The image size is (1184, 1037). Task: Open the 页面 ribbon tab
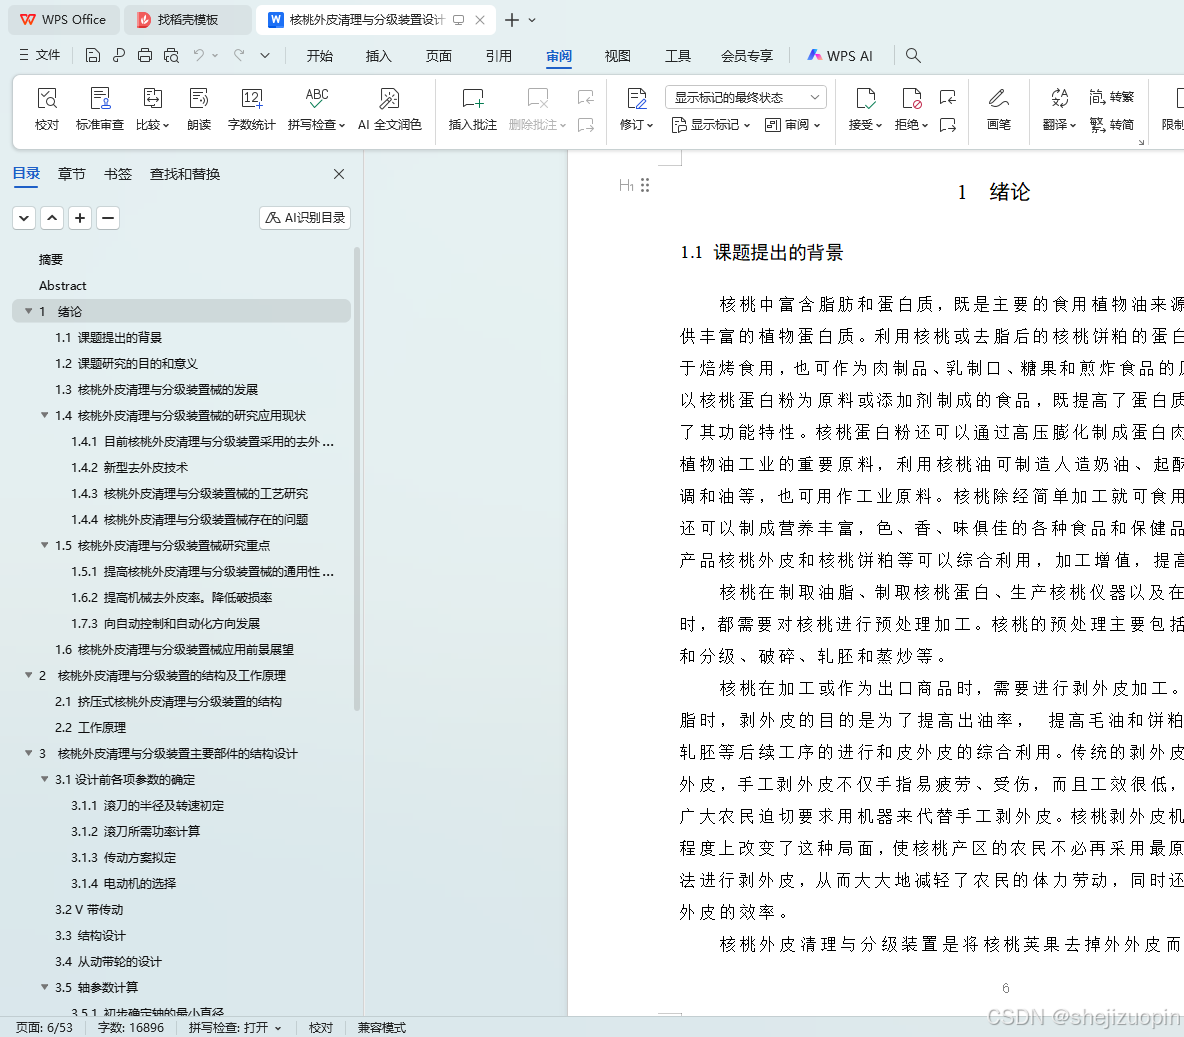point(439,56)
